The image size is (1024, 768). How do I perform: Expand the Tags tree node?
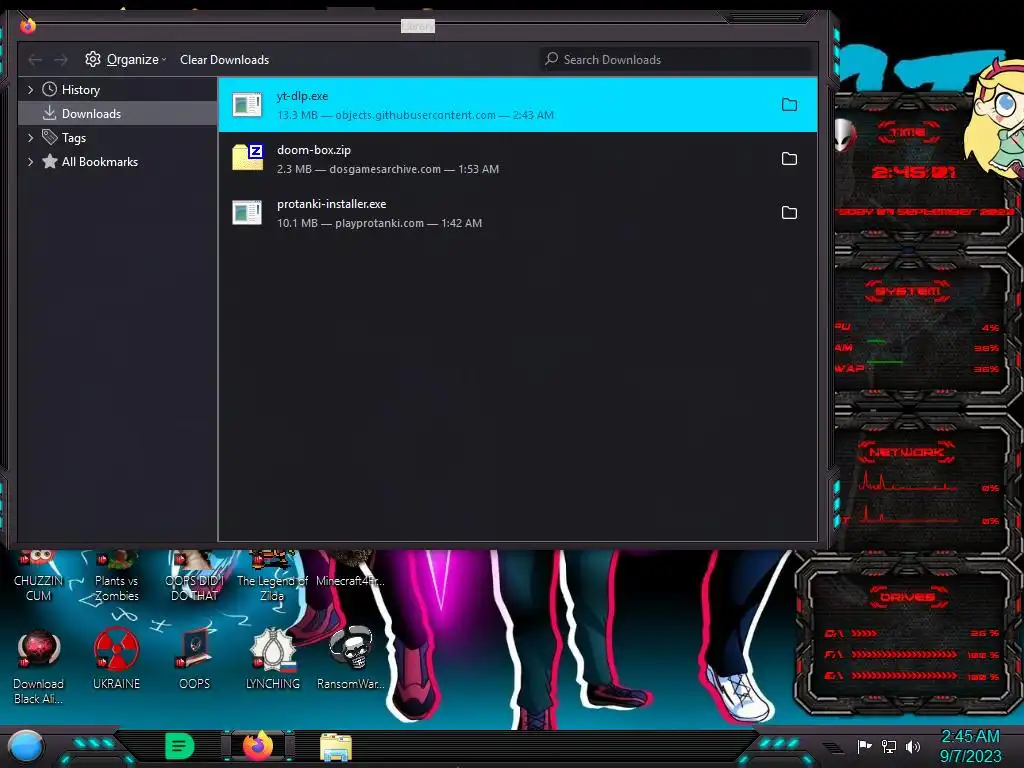point(30,138)
